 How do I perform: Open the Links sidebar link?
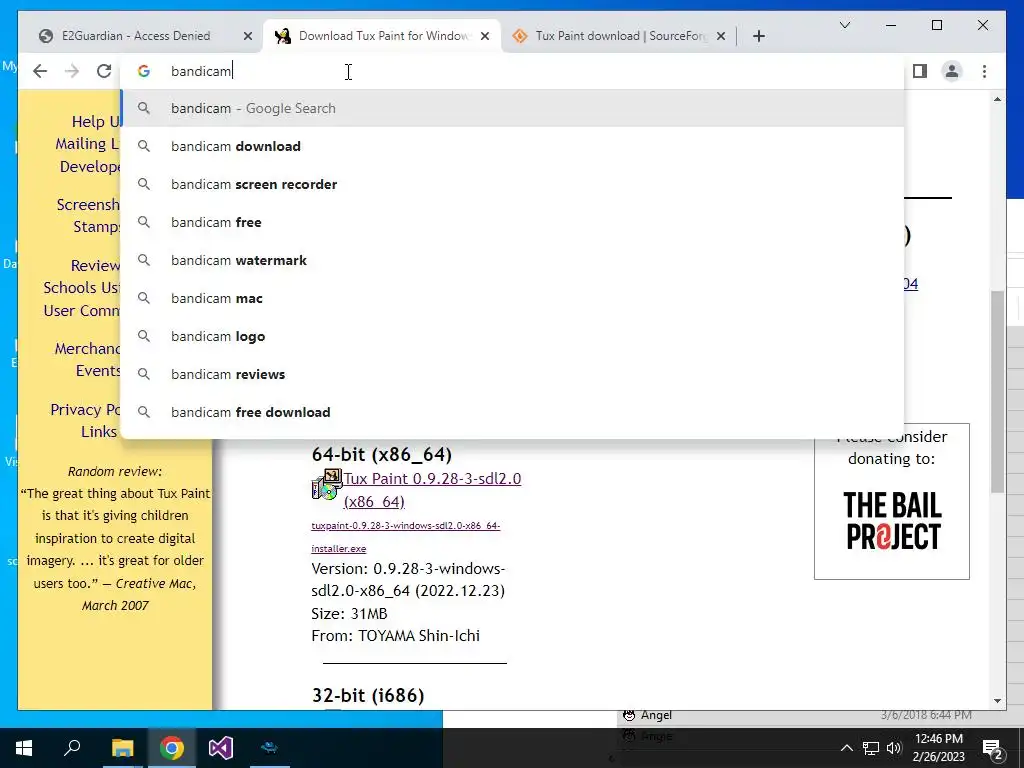pos(99,432)
